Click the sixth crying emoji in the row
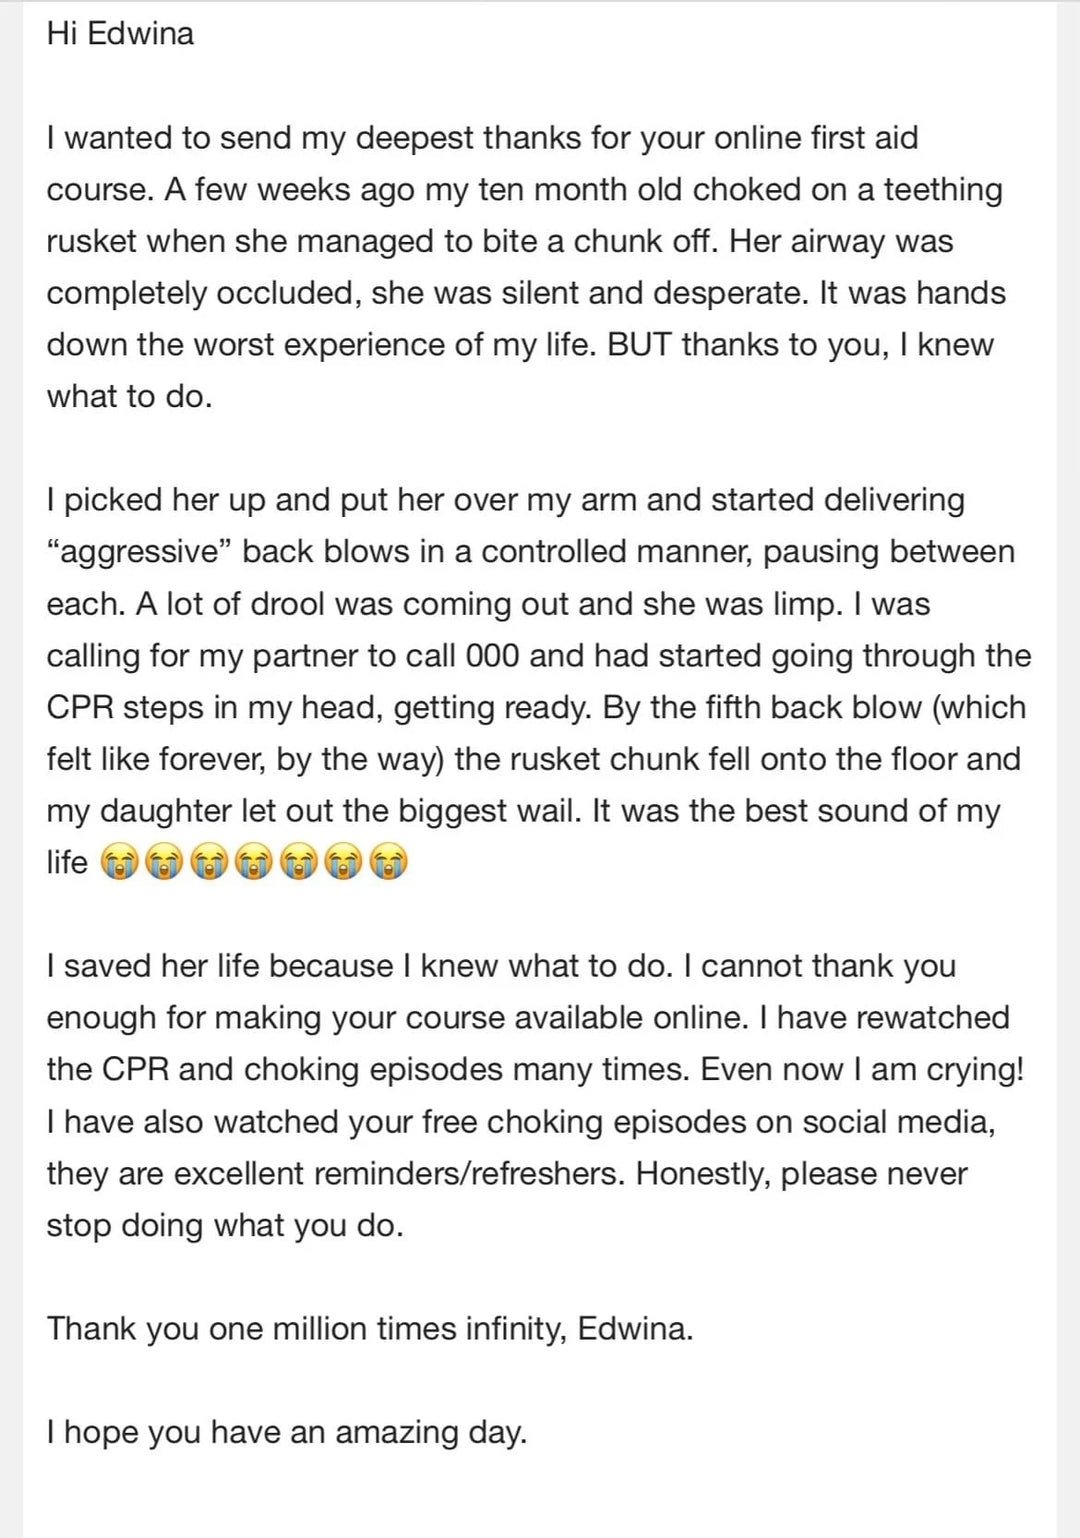The width and height of the screenshot is (1080, 1538). pyautogui.click(x=343, y=862)
